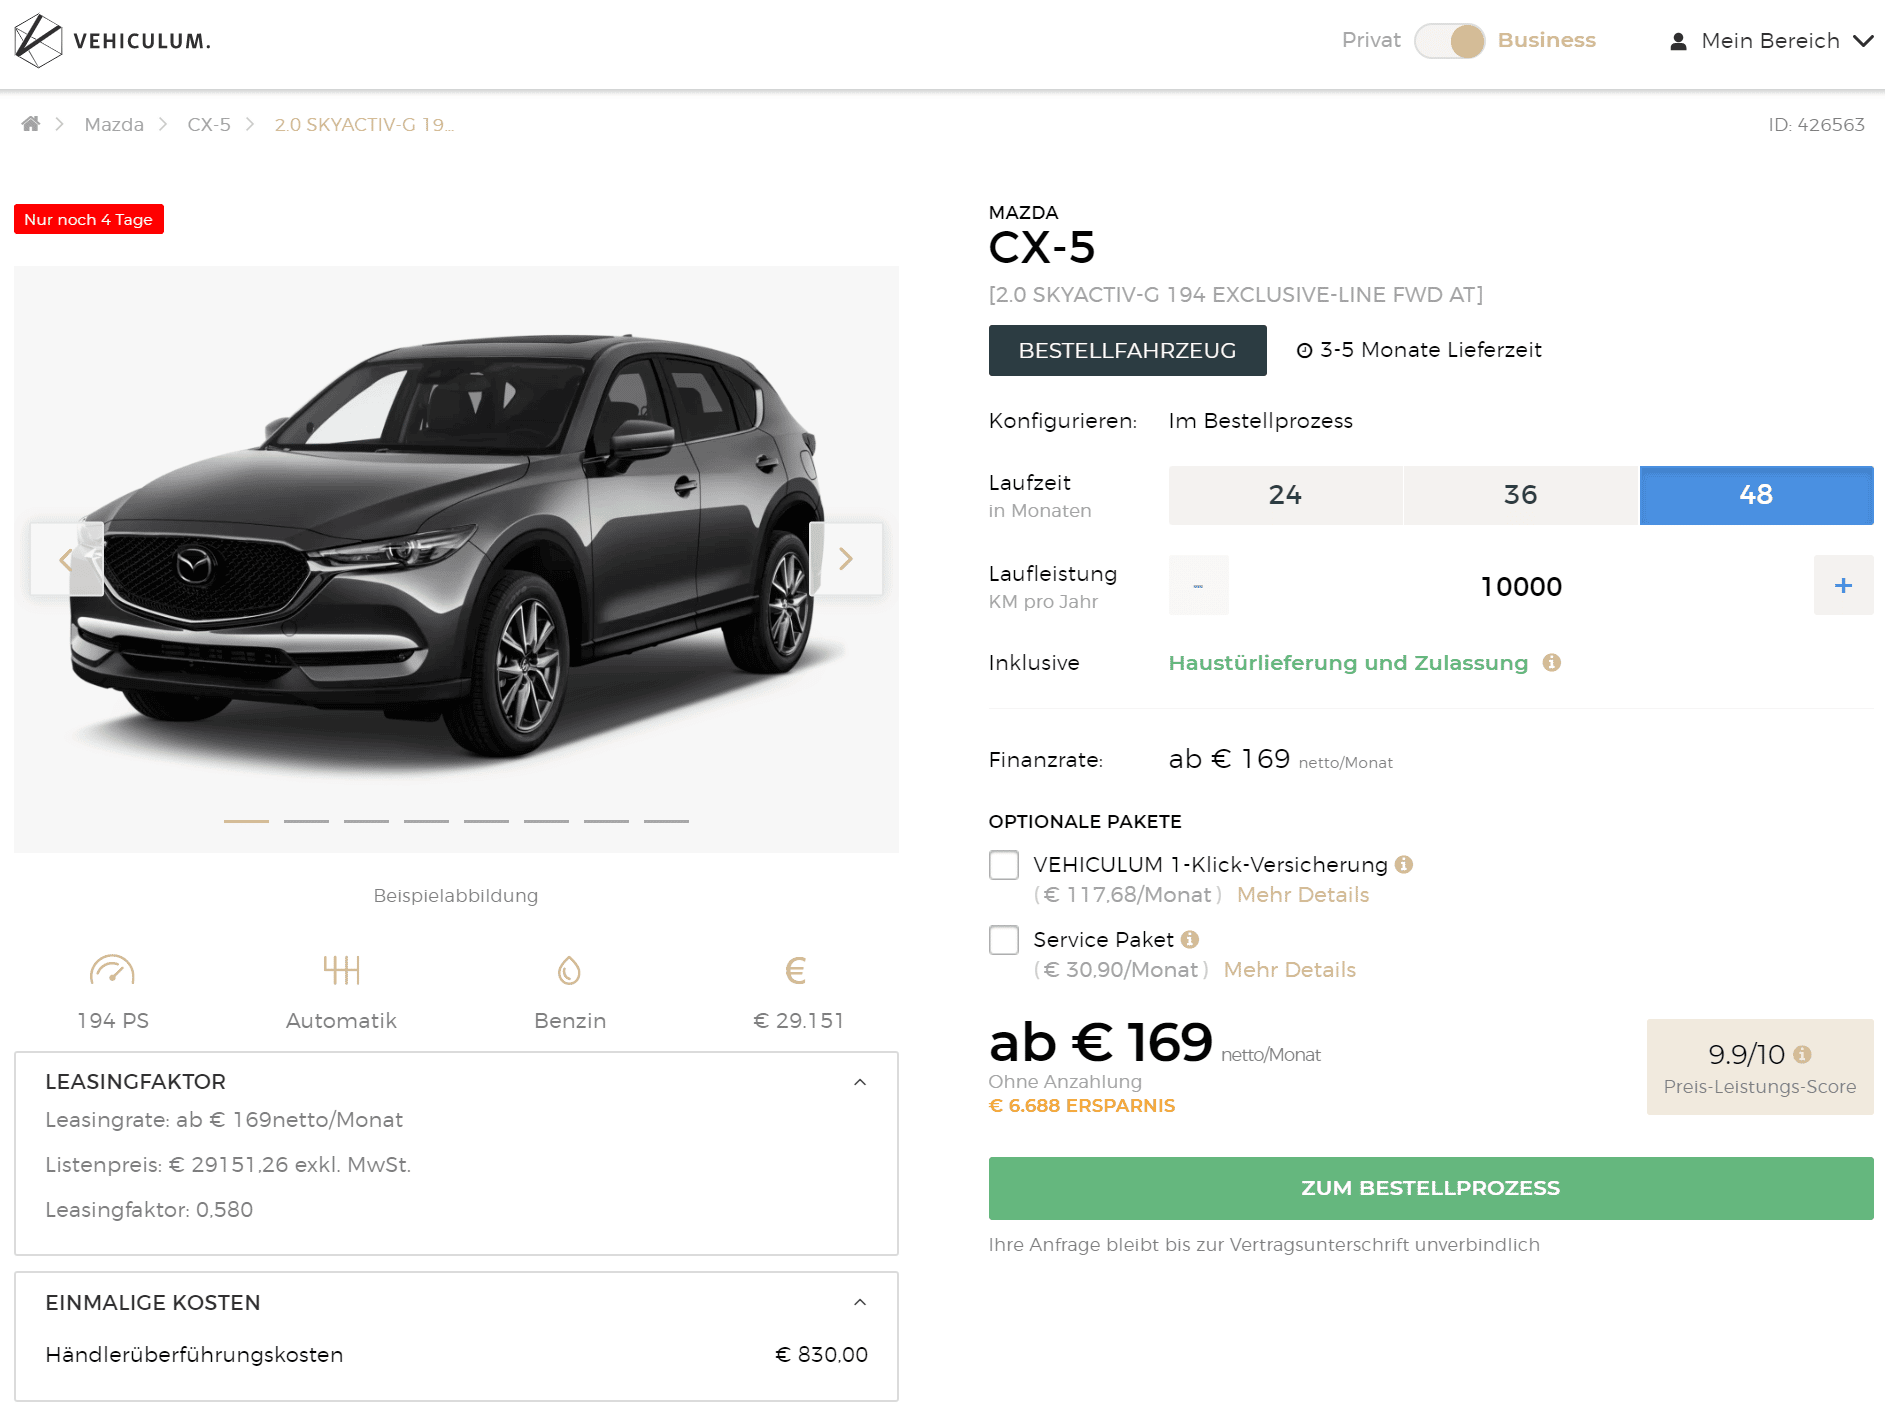Click the home icon in breadcrumb
This screenshot has height=1428, width=1885.
click(31, 124)
